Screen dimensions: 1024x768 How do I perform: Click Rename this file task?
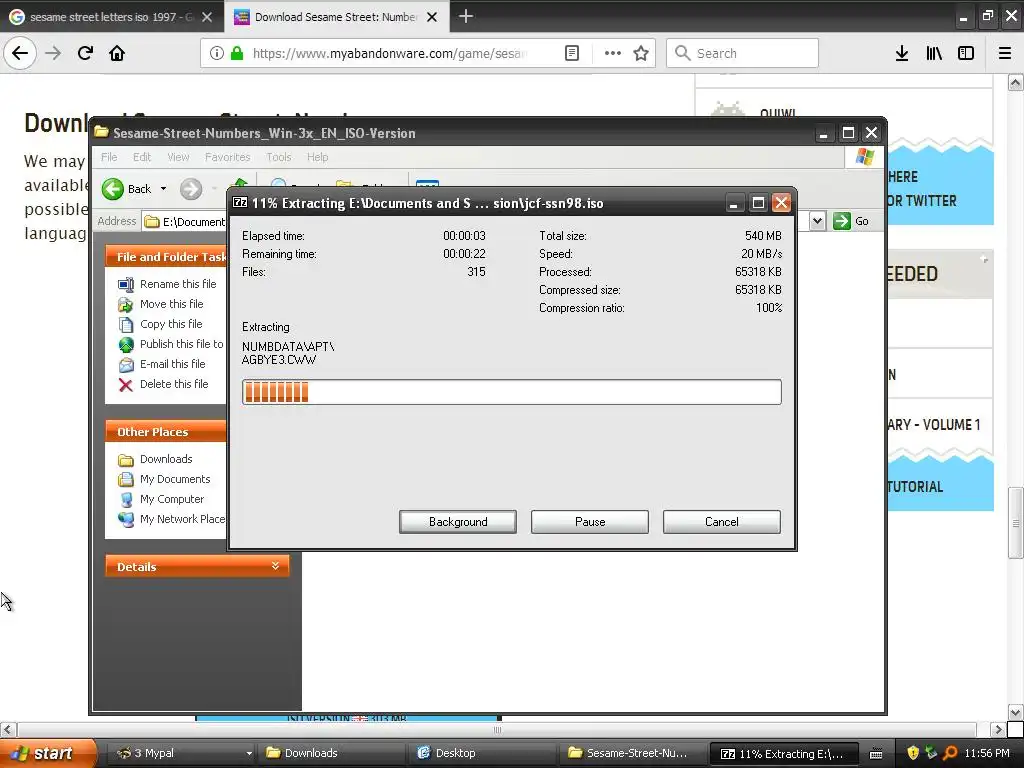(167, 283)
